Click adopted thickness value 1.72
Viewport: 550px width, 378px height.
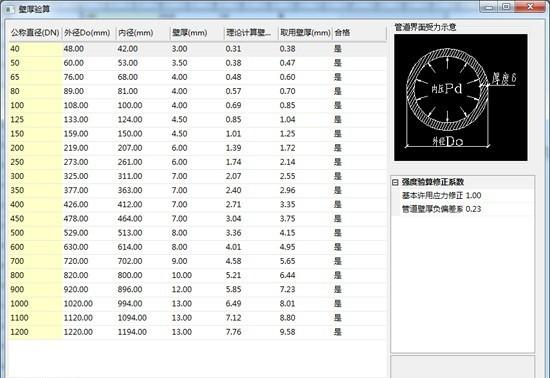pyautogui.click(x=287, y=148)
